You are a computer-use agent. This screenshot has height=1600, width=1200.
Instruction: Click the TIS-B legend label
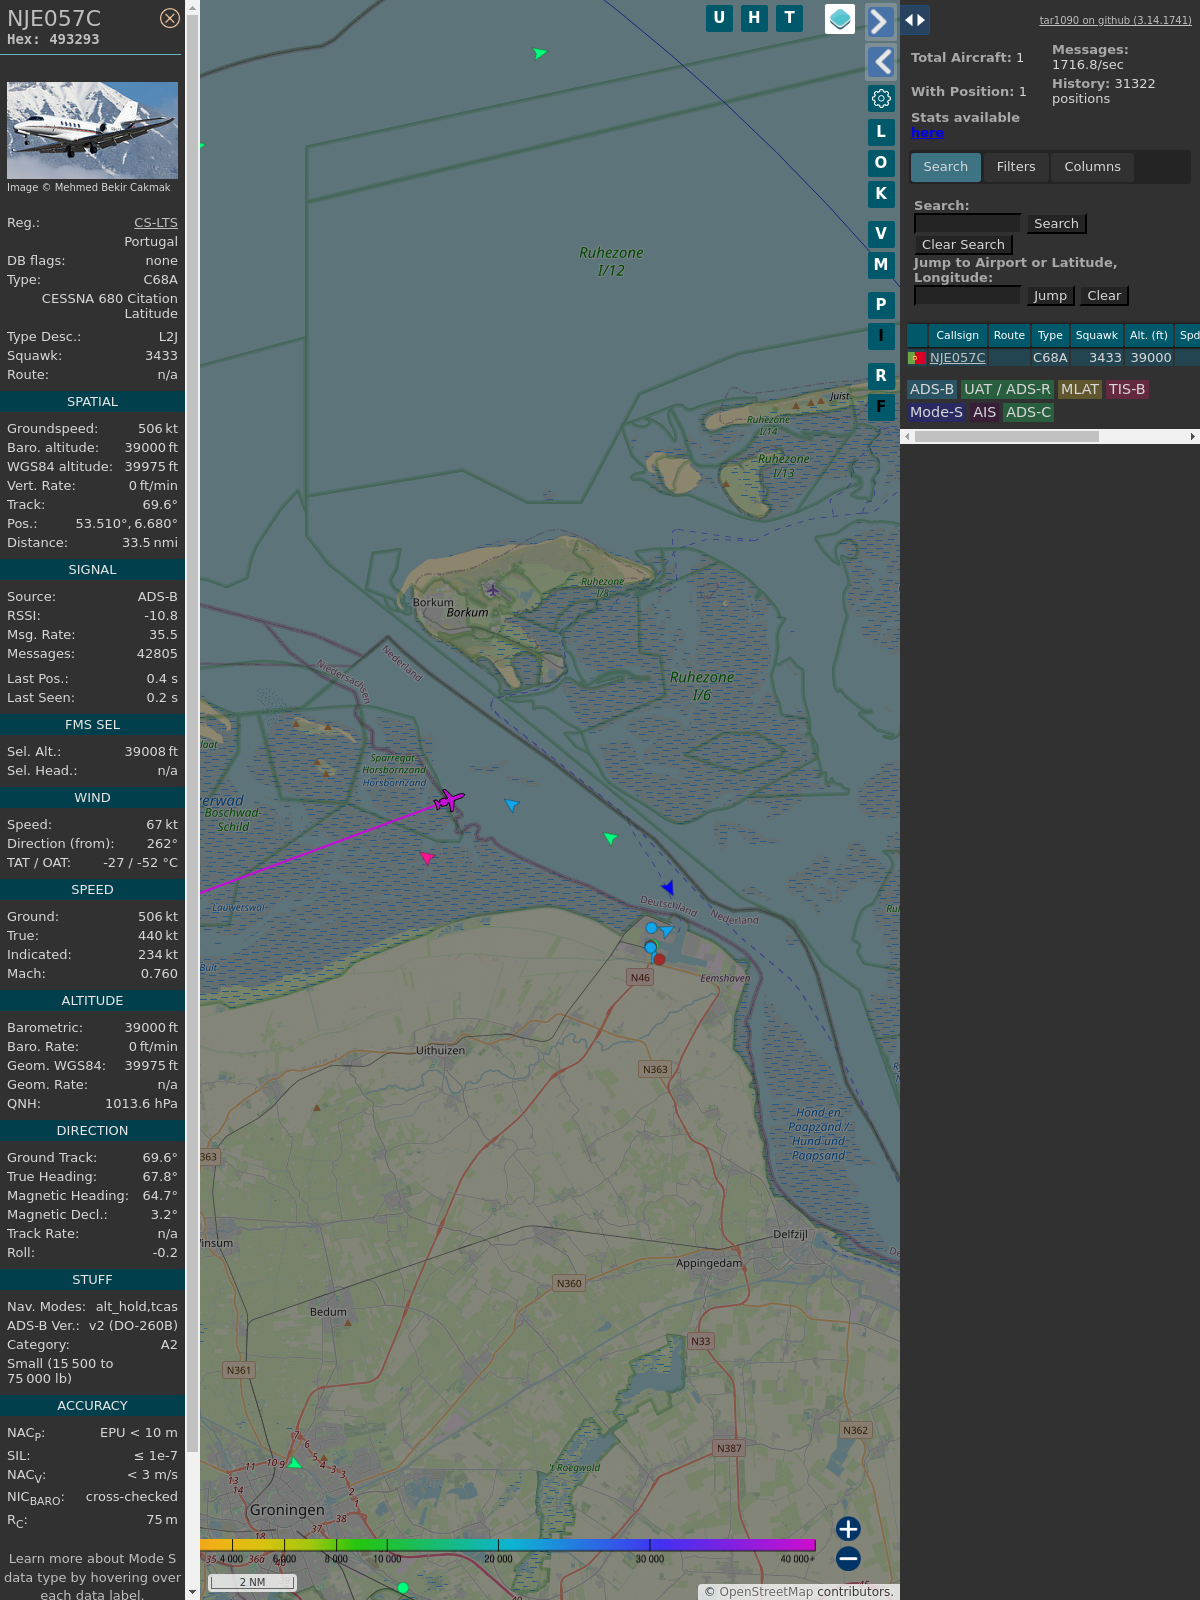(x=1127, y=390)
